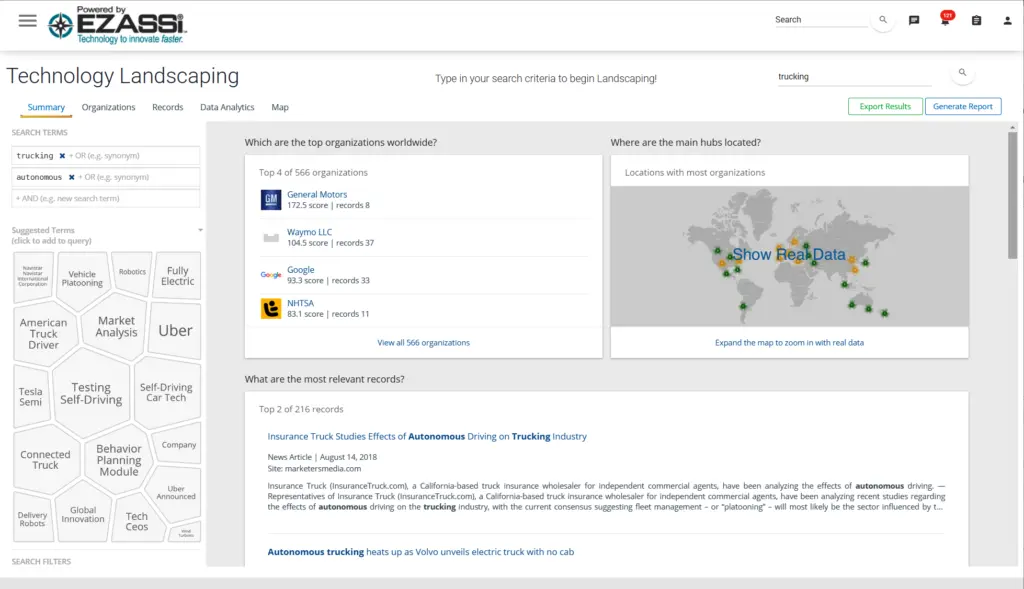Add suggested term Robotics
The height and width of the screenshot is (589, 1024).
point(133,272)
